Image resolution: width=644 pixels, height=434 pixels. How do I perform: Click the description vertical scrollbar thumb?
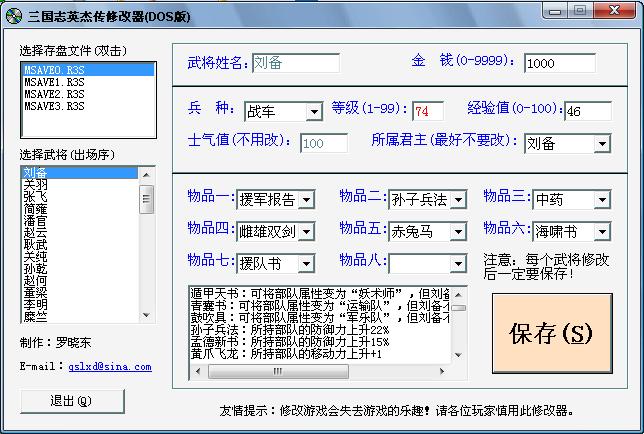tap(459, 308)
